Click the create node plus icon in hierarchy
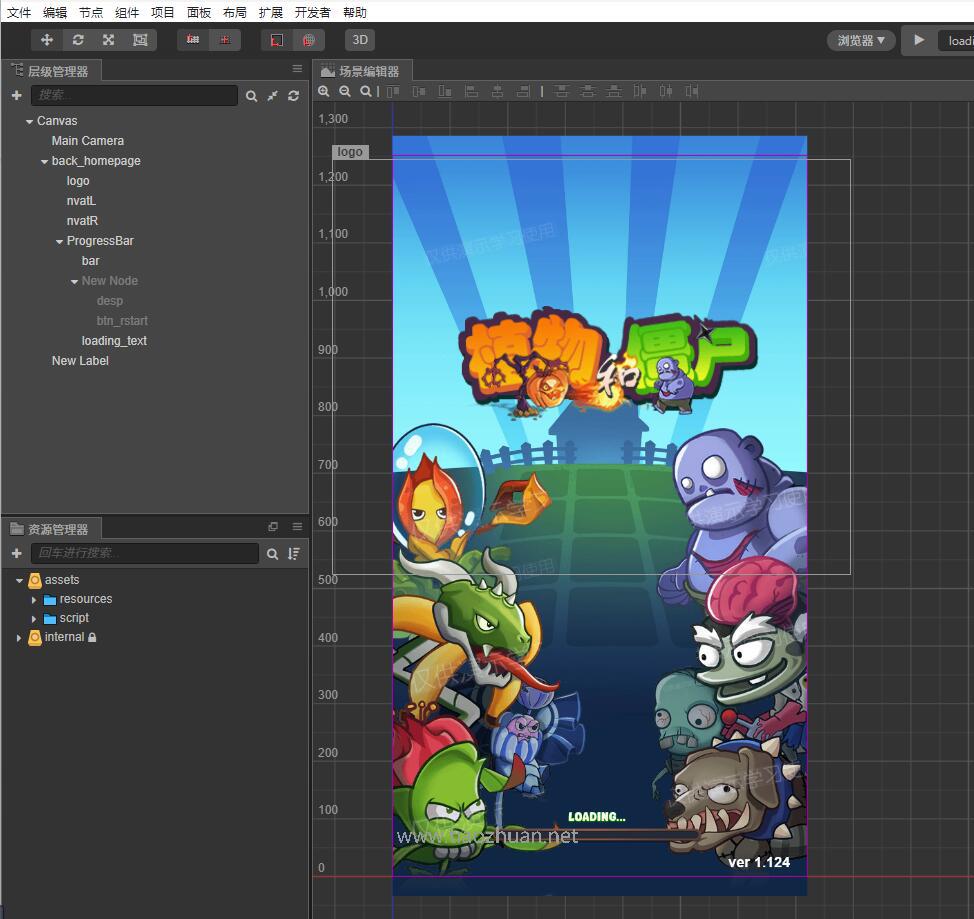 (17, 95)
